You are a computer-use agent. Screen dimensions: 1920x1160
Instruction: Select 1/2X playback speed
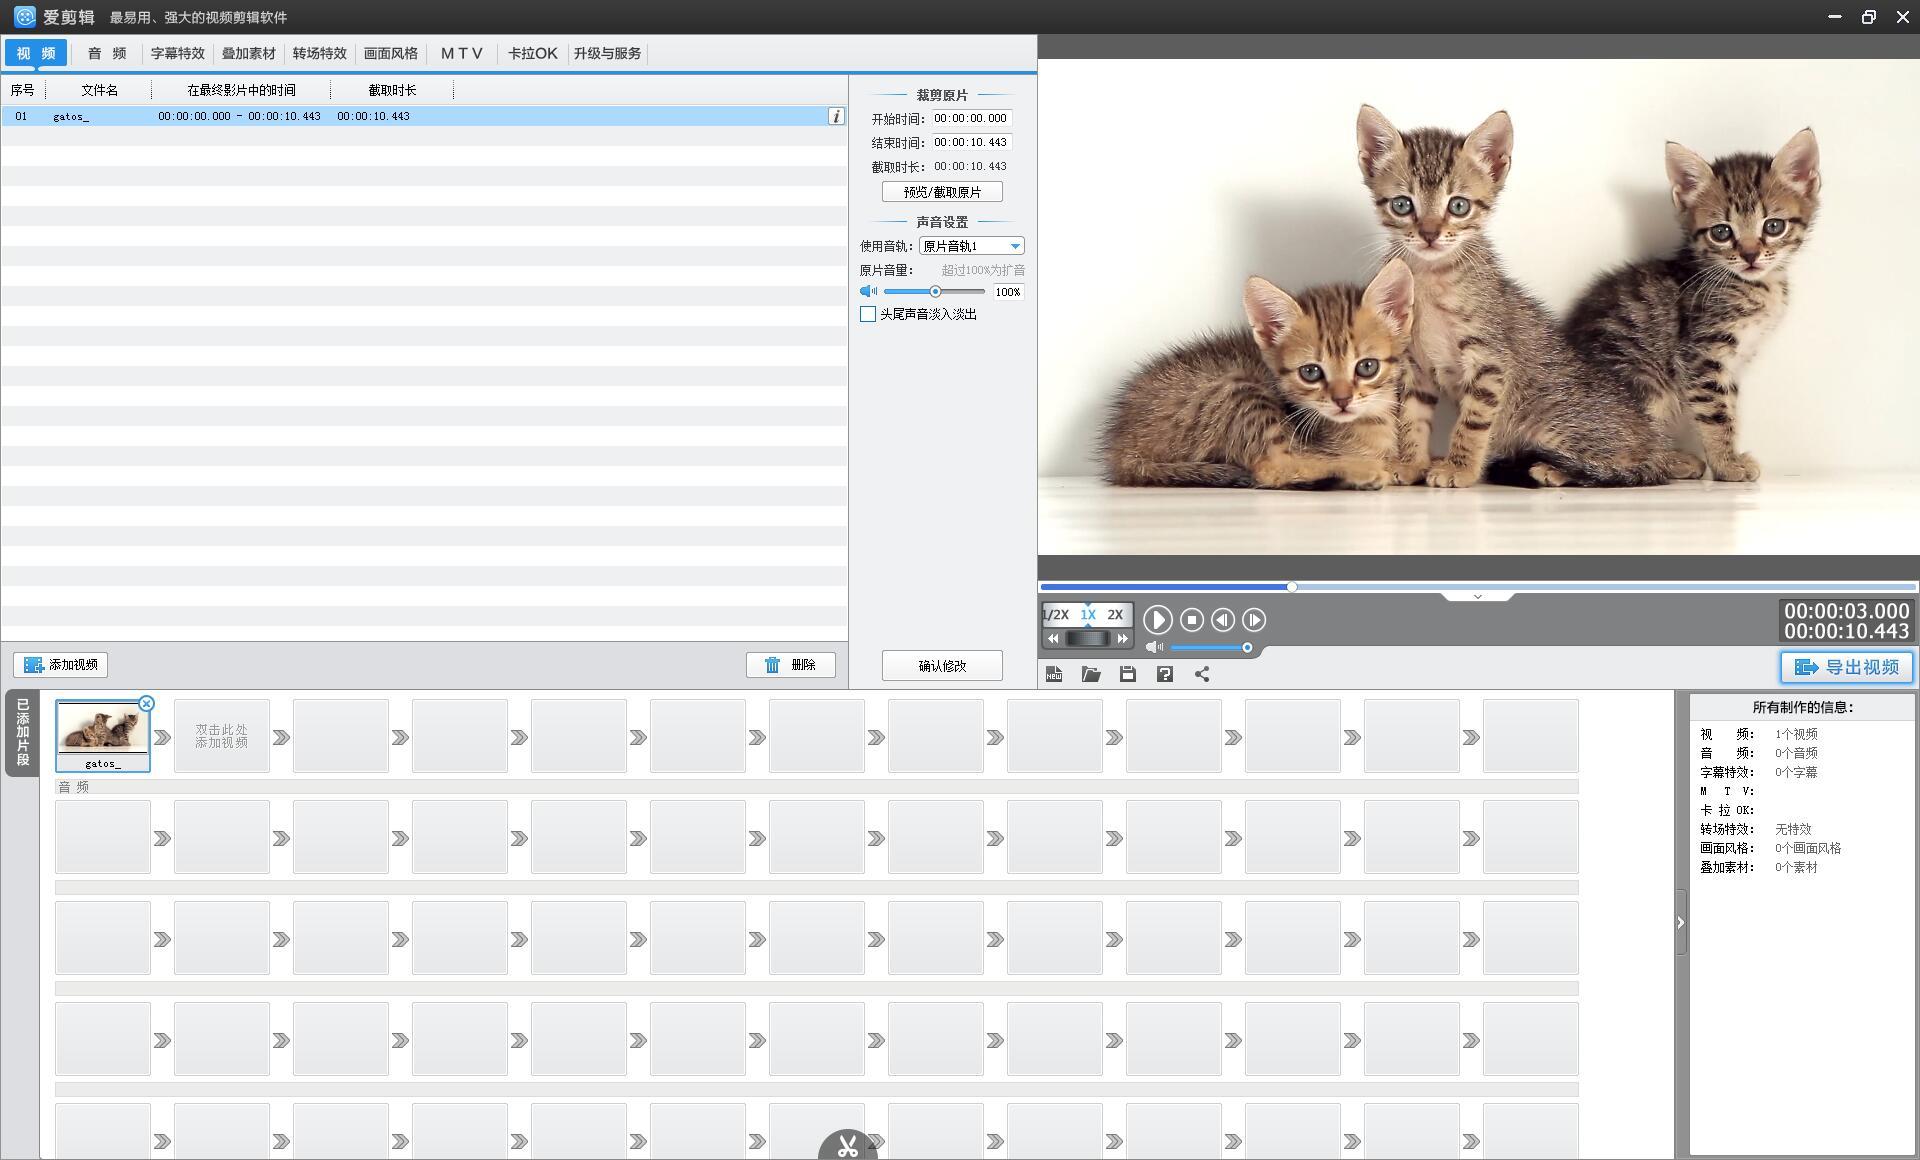coord(1056,615)
